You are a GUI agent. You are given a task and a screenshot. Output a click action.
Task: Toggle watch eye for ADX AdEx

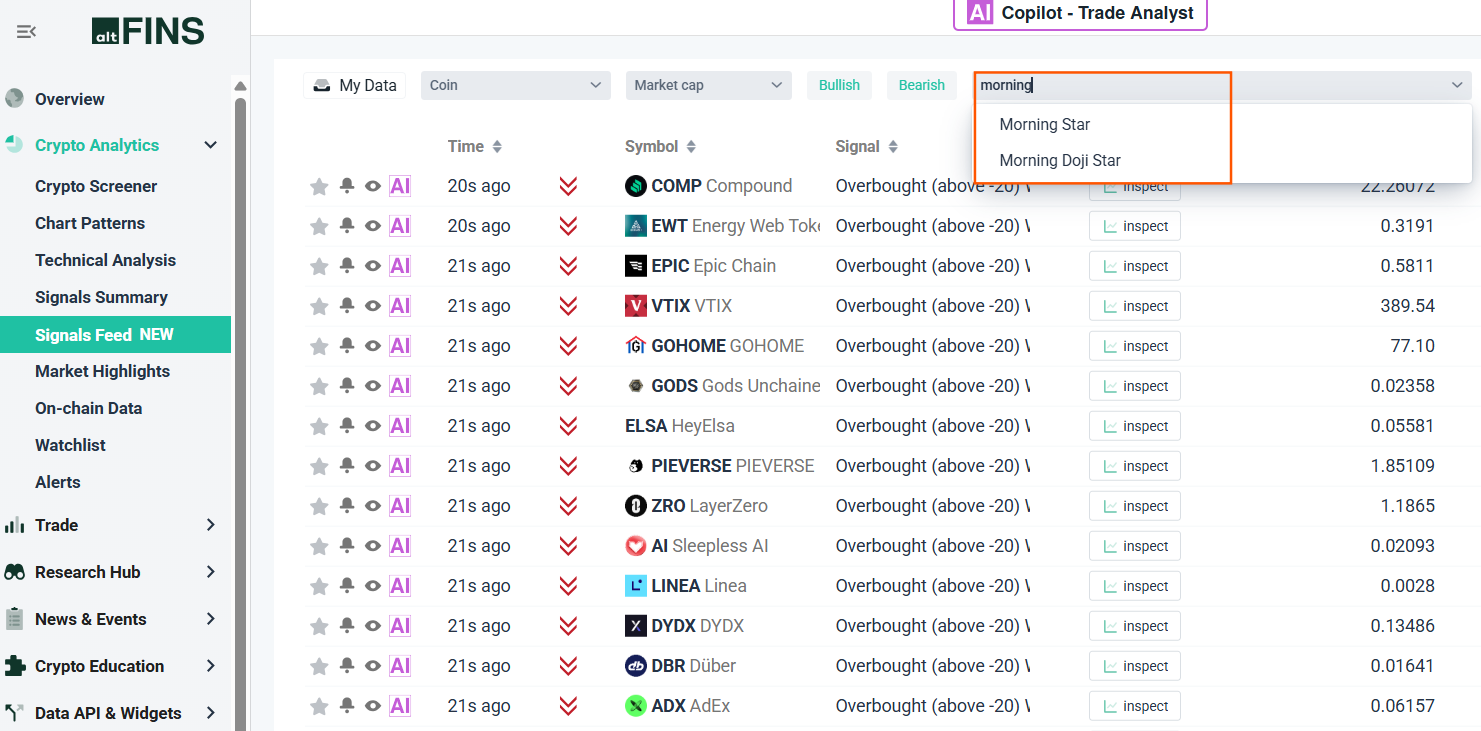pyautogui.click(x=373, y=706)
